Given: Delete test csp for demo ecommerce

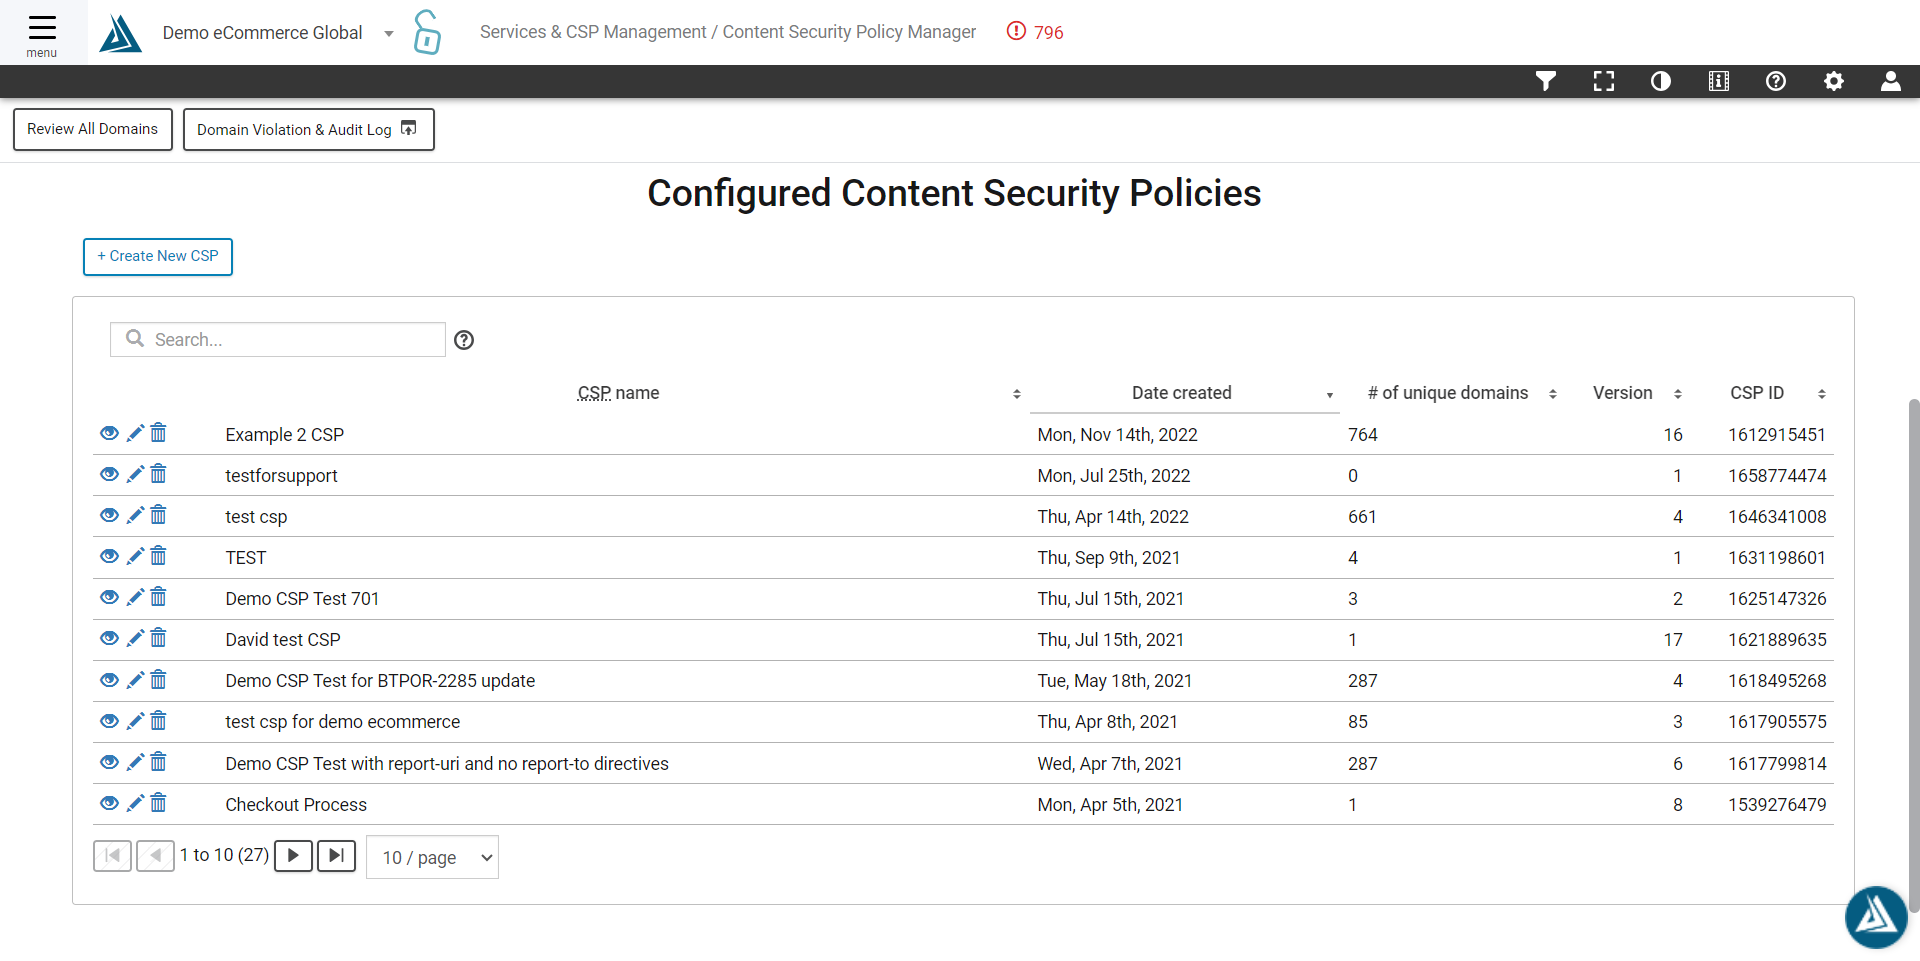Looking at the screenshot, I should tap(158, 721).
